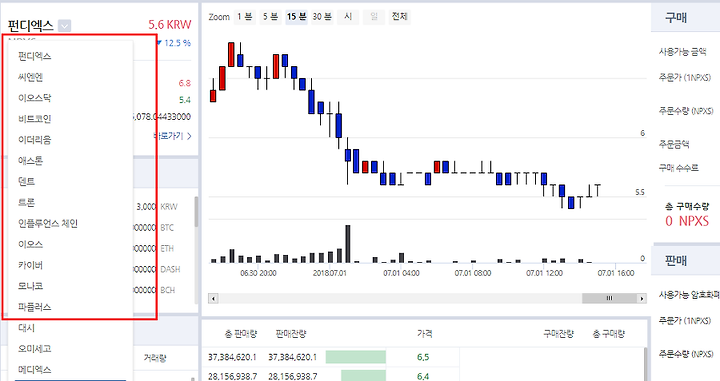This screenshot has width=720, height=381.
Task: Click the 가격 column header
Action: (424, 334)
